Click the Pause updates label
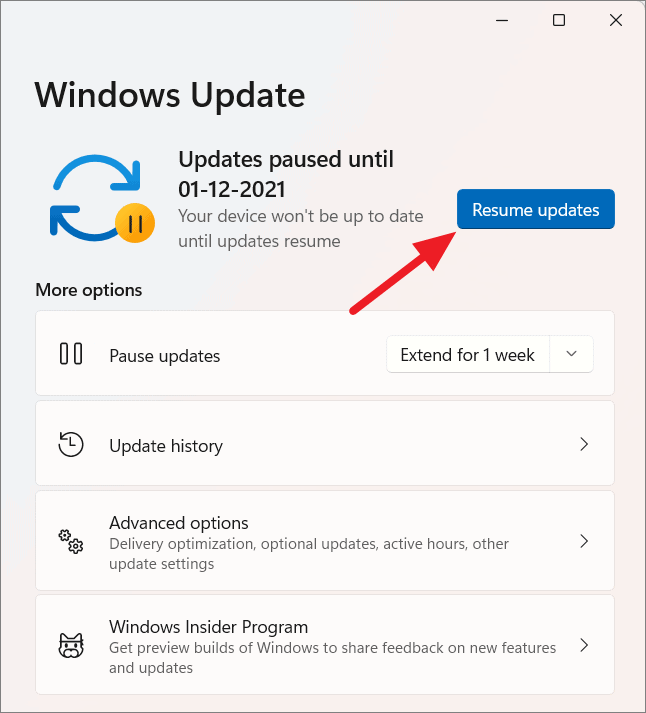 (x=165, y=356)
